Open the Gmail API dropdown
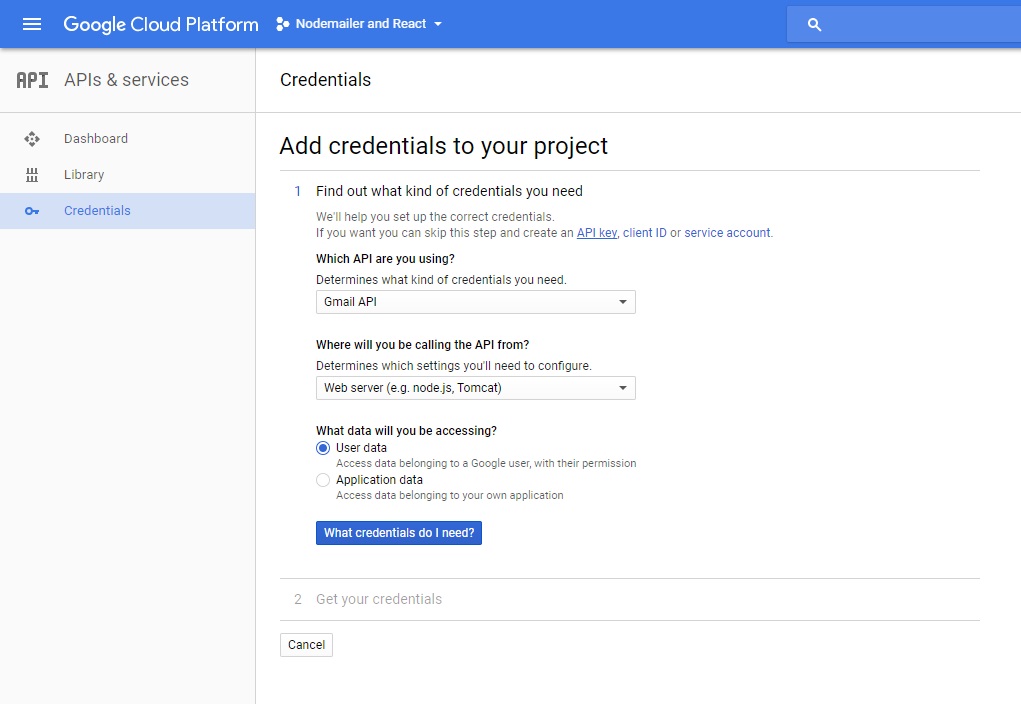This screenshot has height=704, width=1021. 475,302
